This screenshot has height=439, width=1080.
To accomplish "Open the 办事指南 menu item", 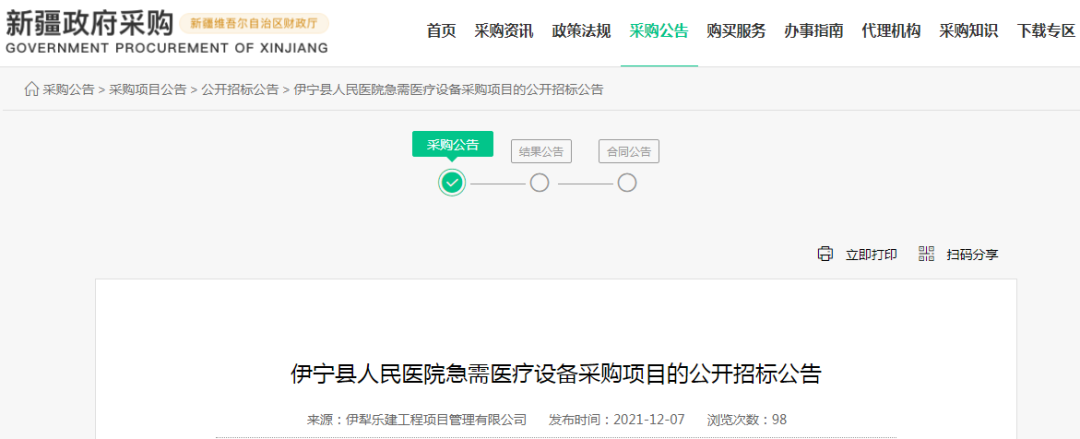I will (x=813, y=31).
